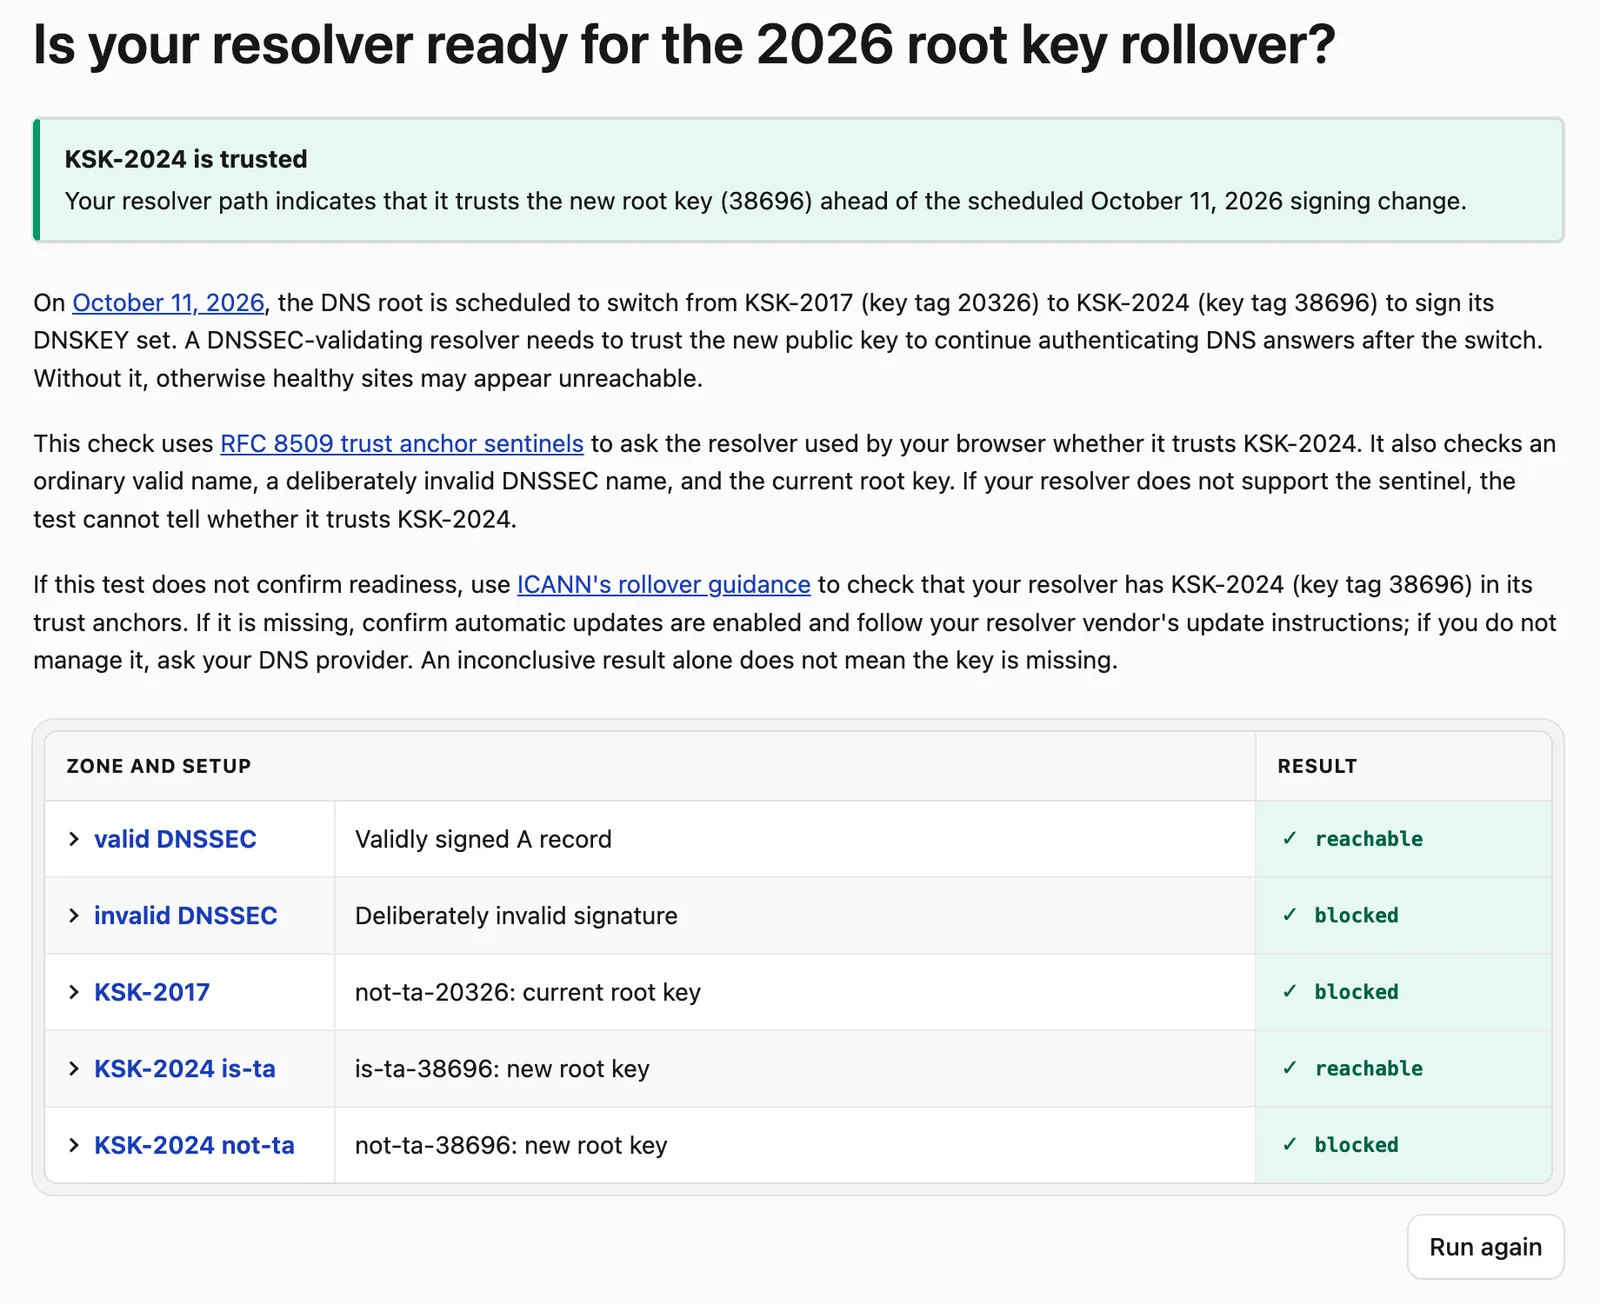1600x1304 pixels.
Task: Click the checkmark in KSK-2024 not-ta result
Action: [1290, 1145]
